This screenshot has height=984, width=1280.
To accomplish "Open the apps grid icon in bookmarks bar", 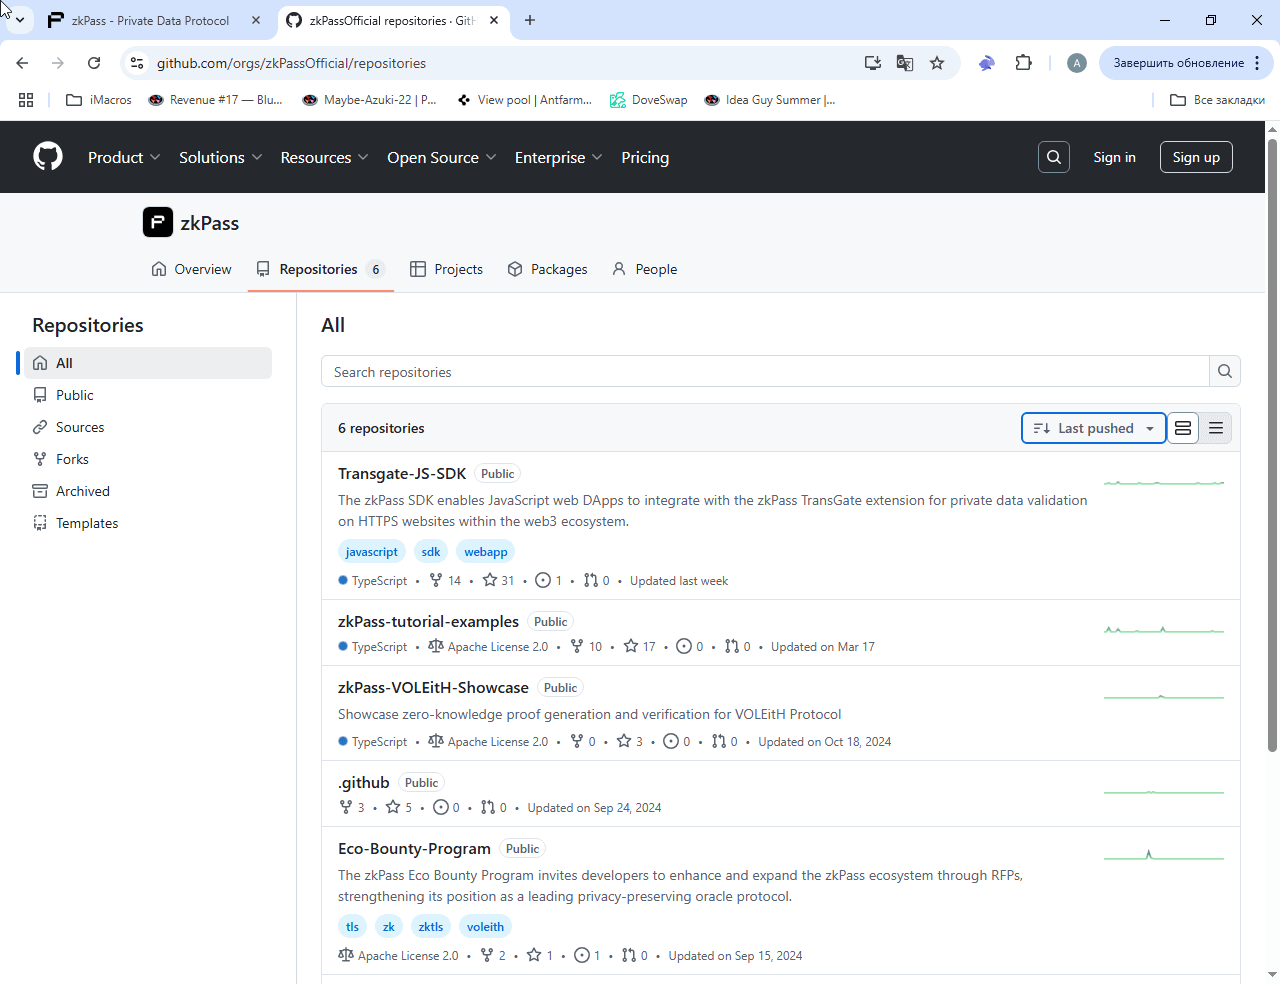I will pyautogui.click(x=26, y=100).
